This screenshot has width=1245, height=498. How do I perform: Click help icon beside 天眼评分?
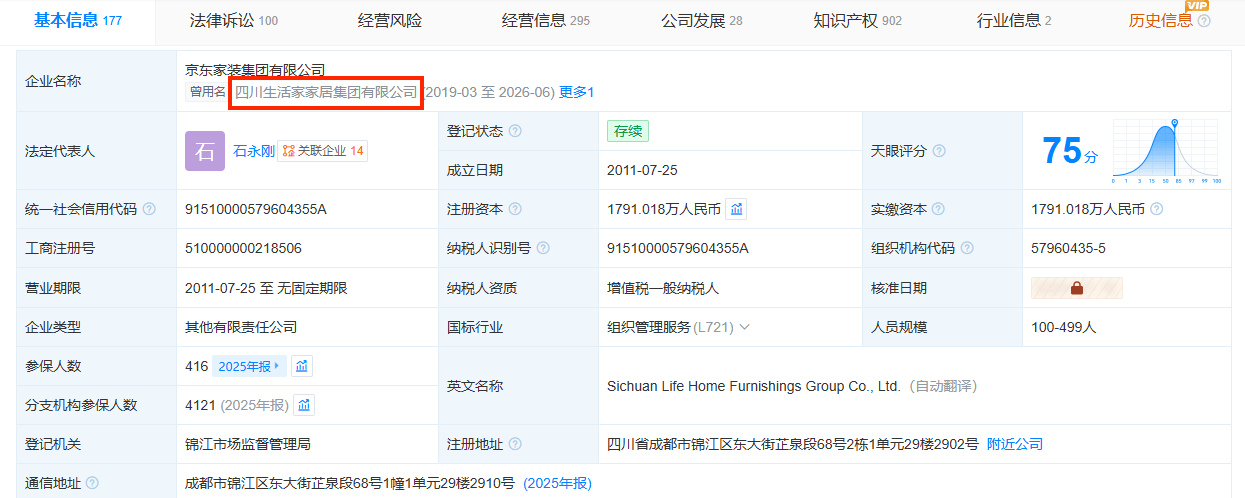point(939,151)
